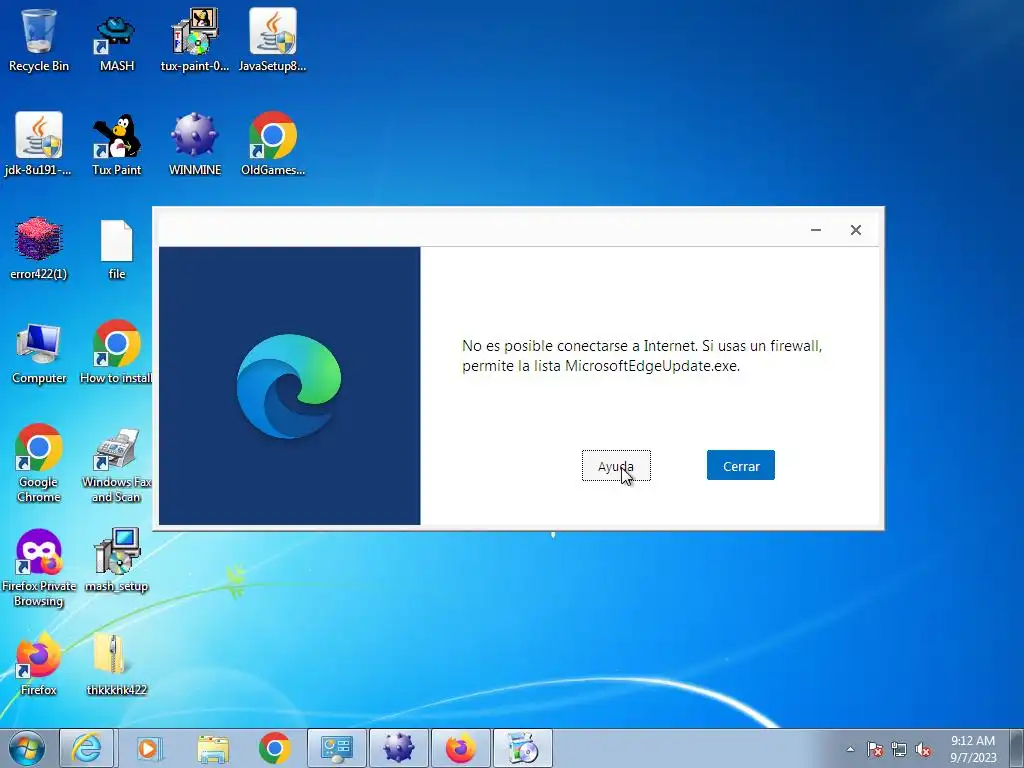1024x768 pixels.
Task: Select the WINMINE desktop icon
Action: tap(195, 144)
